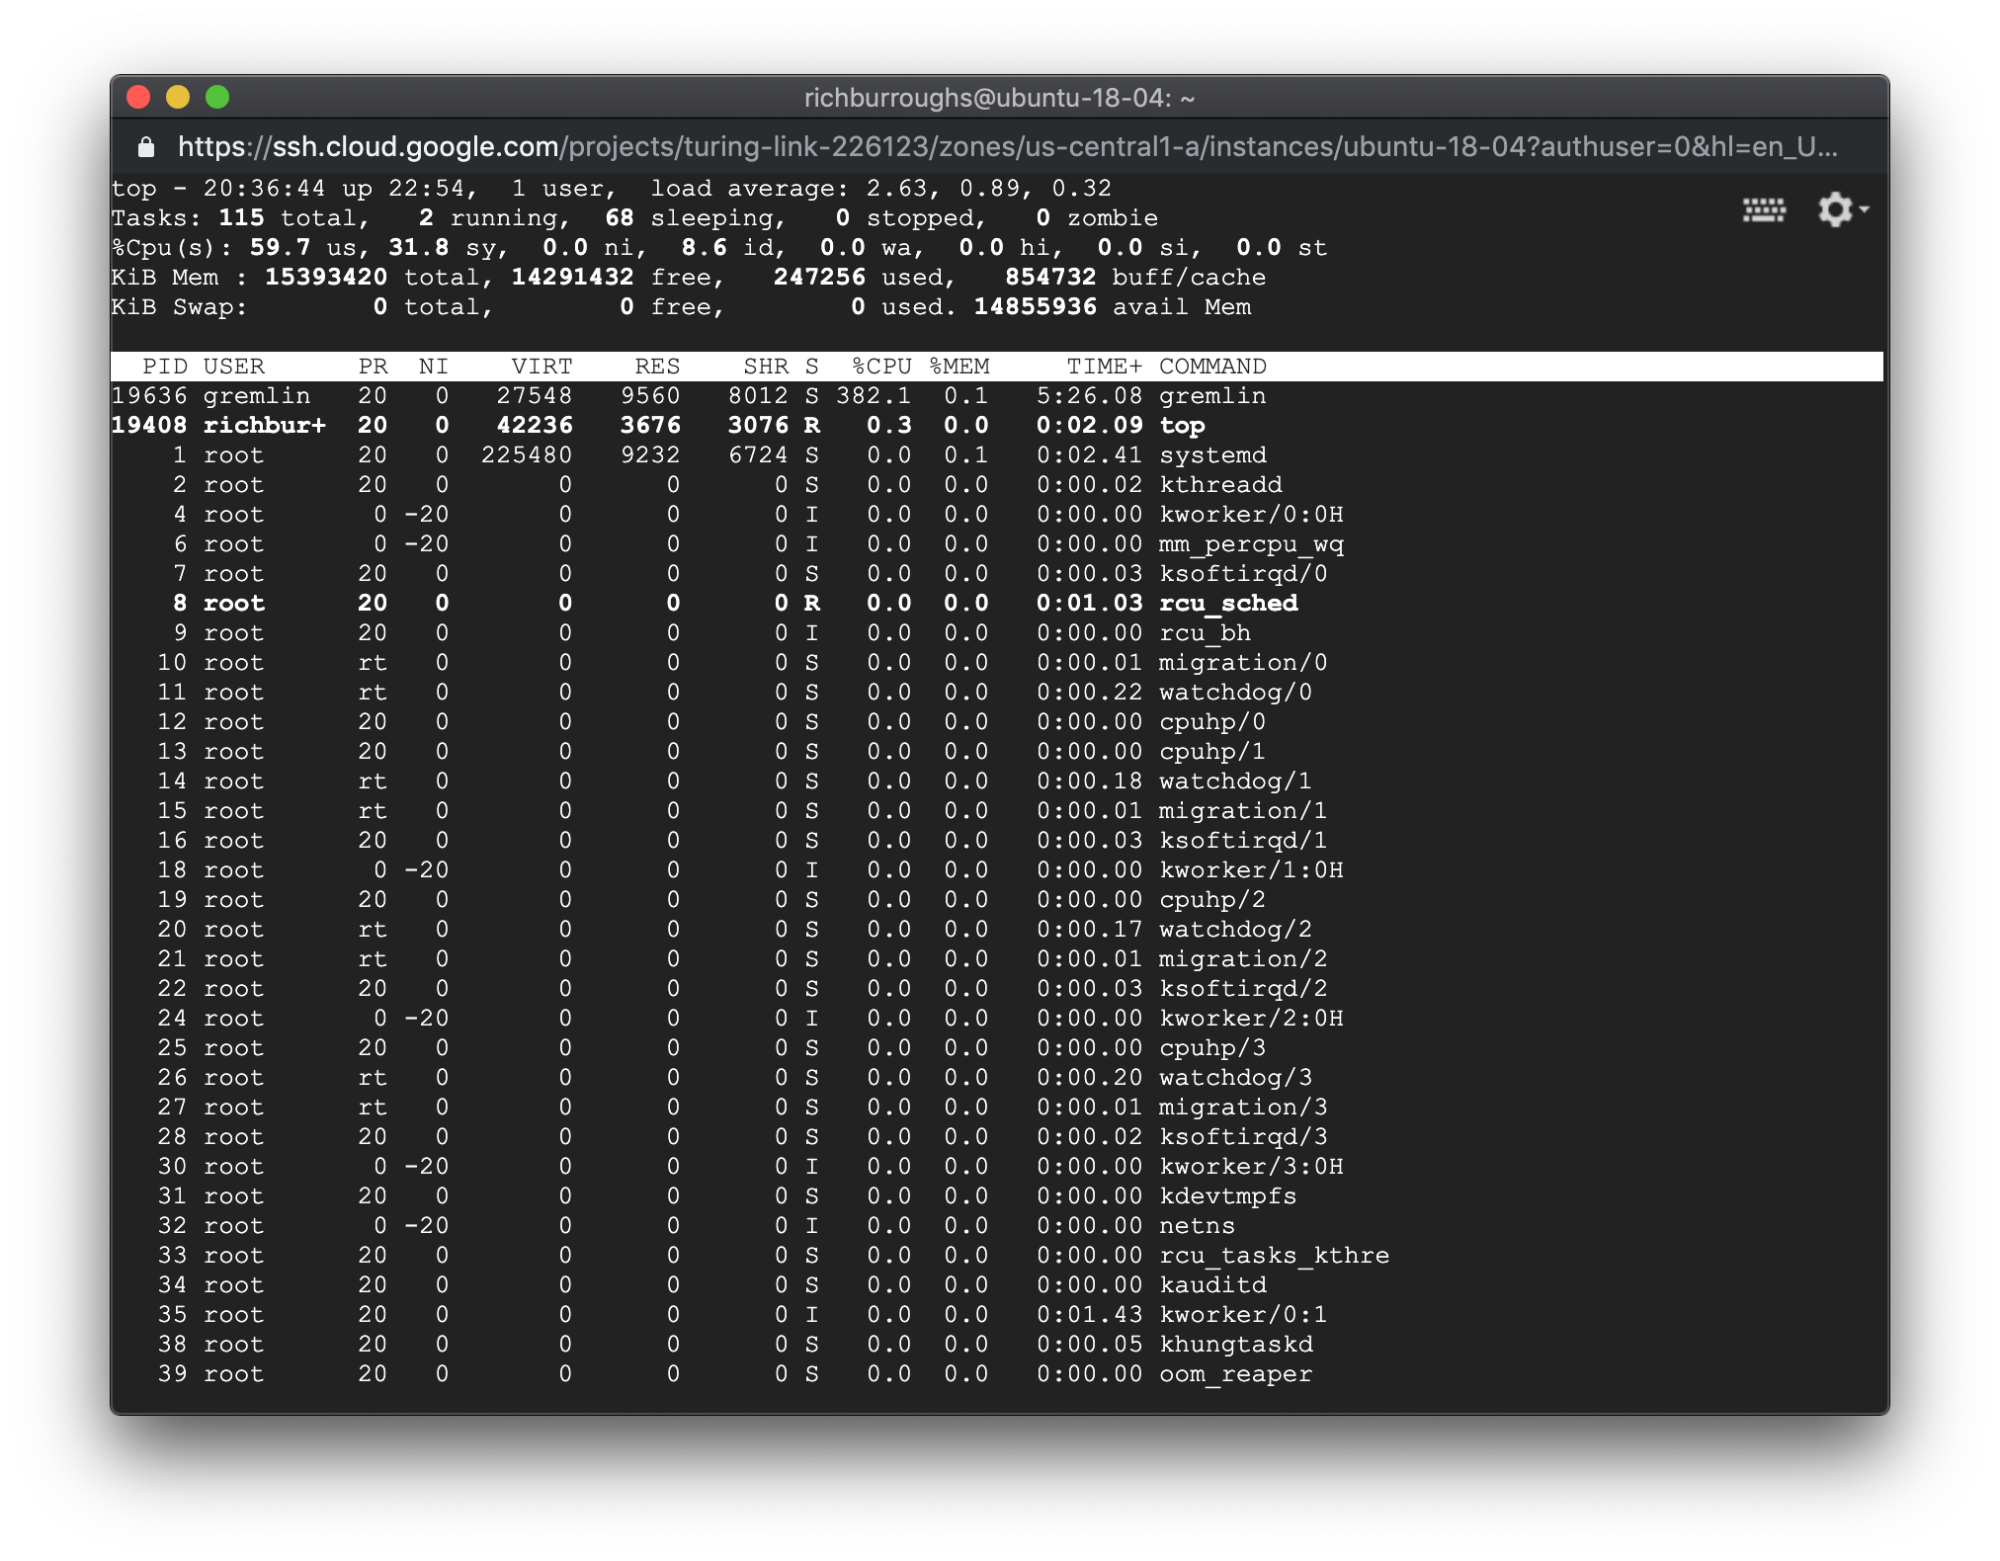Click the 59.7 us CPU value

coord(280,248)
